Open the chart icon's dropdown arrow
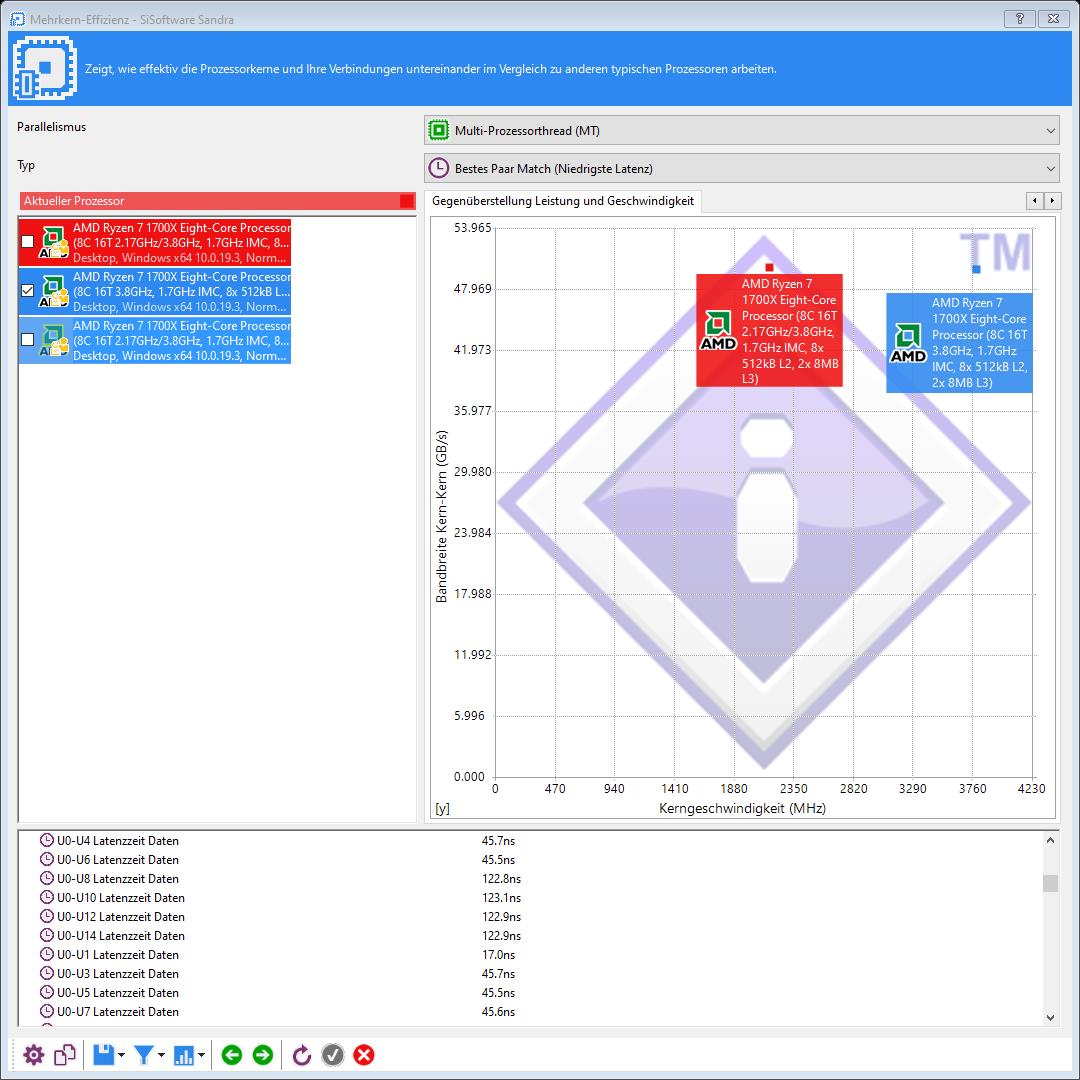 pos(201,1055)
